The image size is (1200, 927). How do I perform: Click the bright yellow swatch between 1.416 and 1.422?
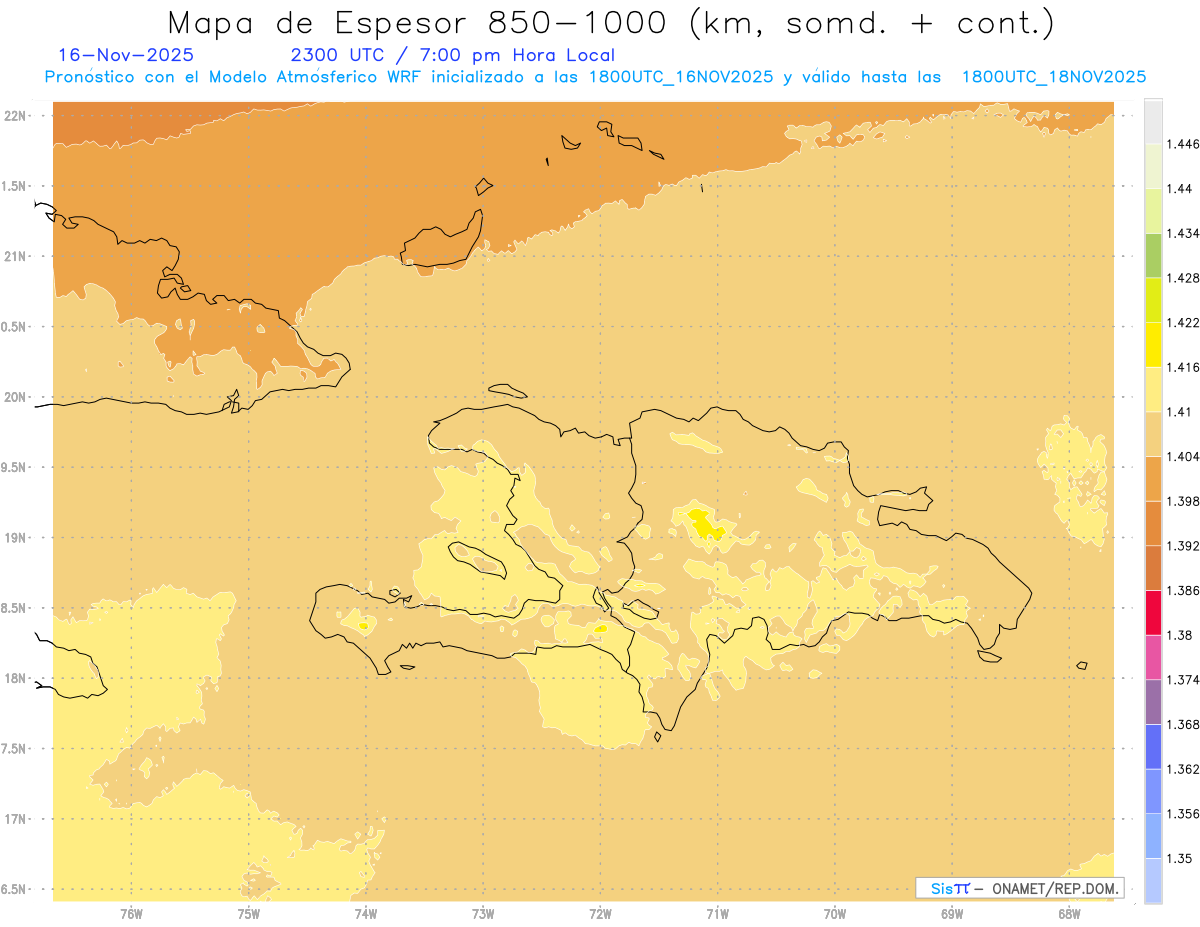[x=1153, y=344]
